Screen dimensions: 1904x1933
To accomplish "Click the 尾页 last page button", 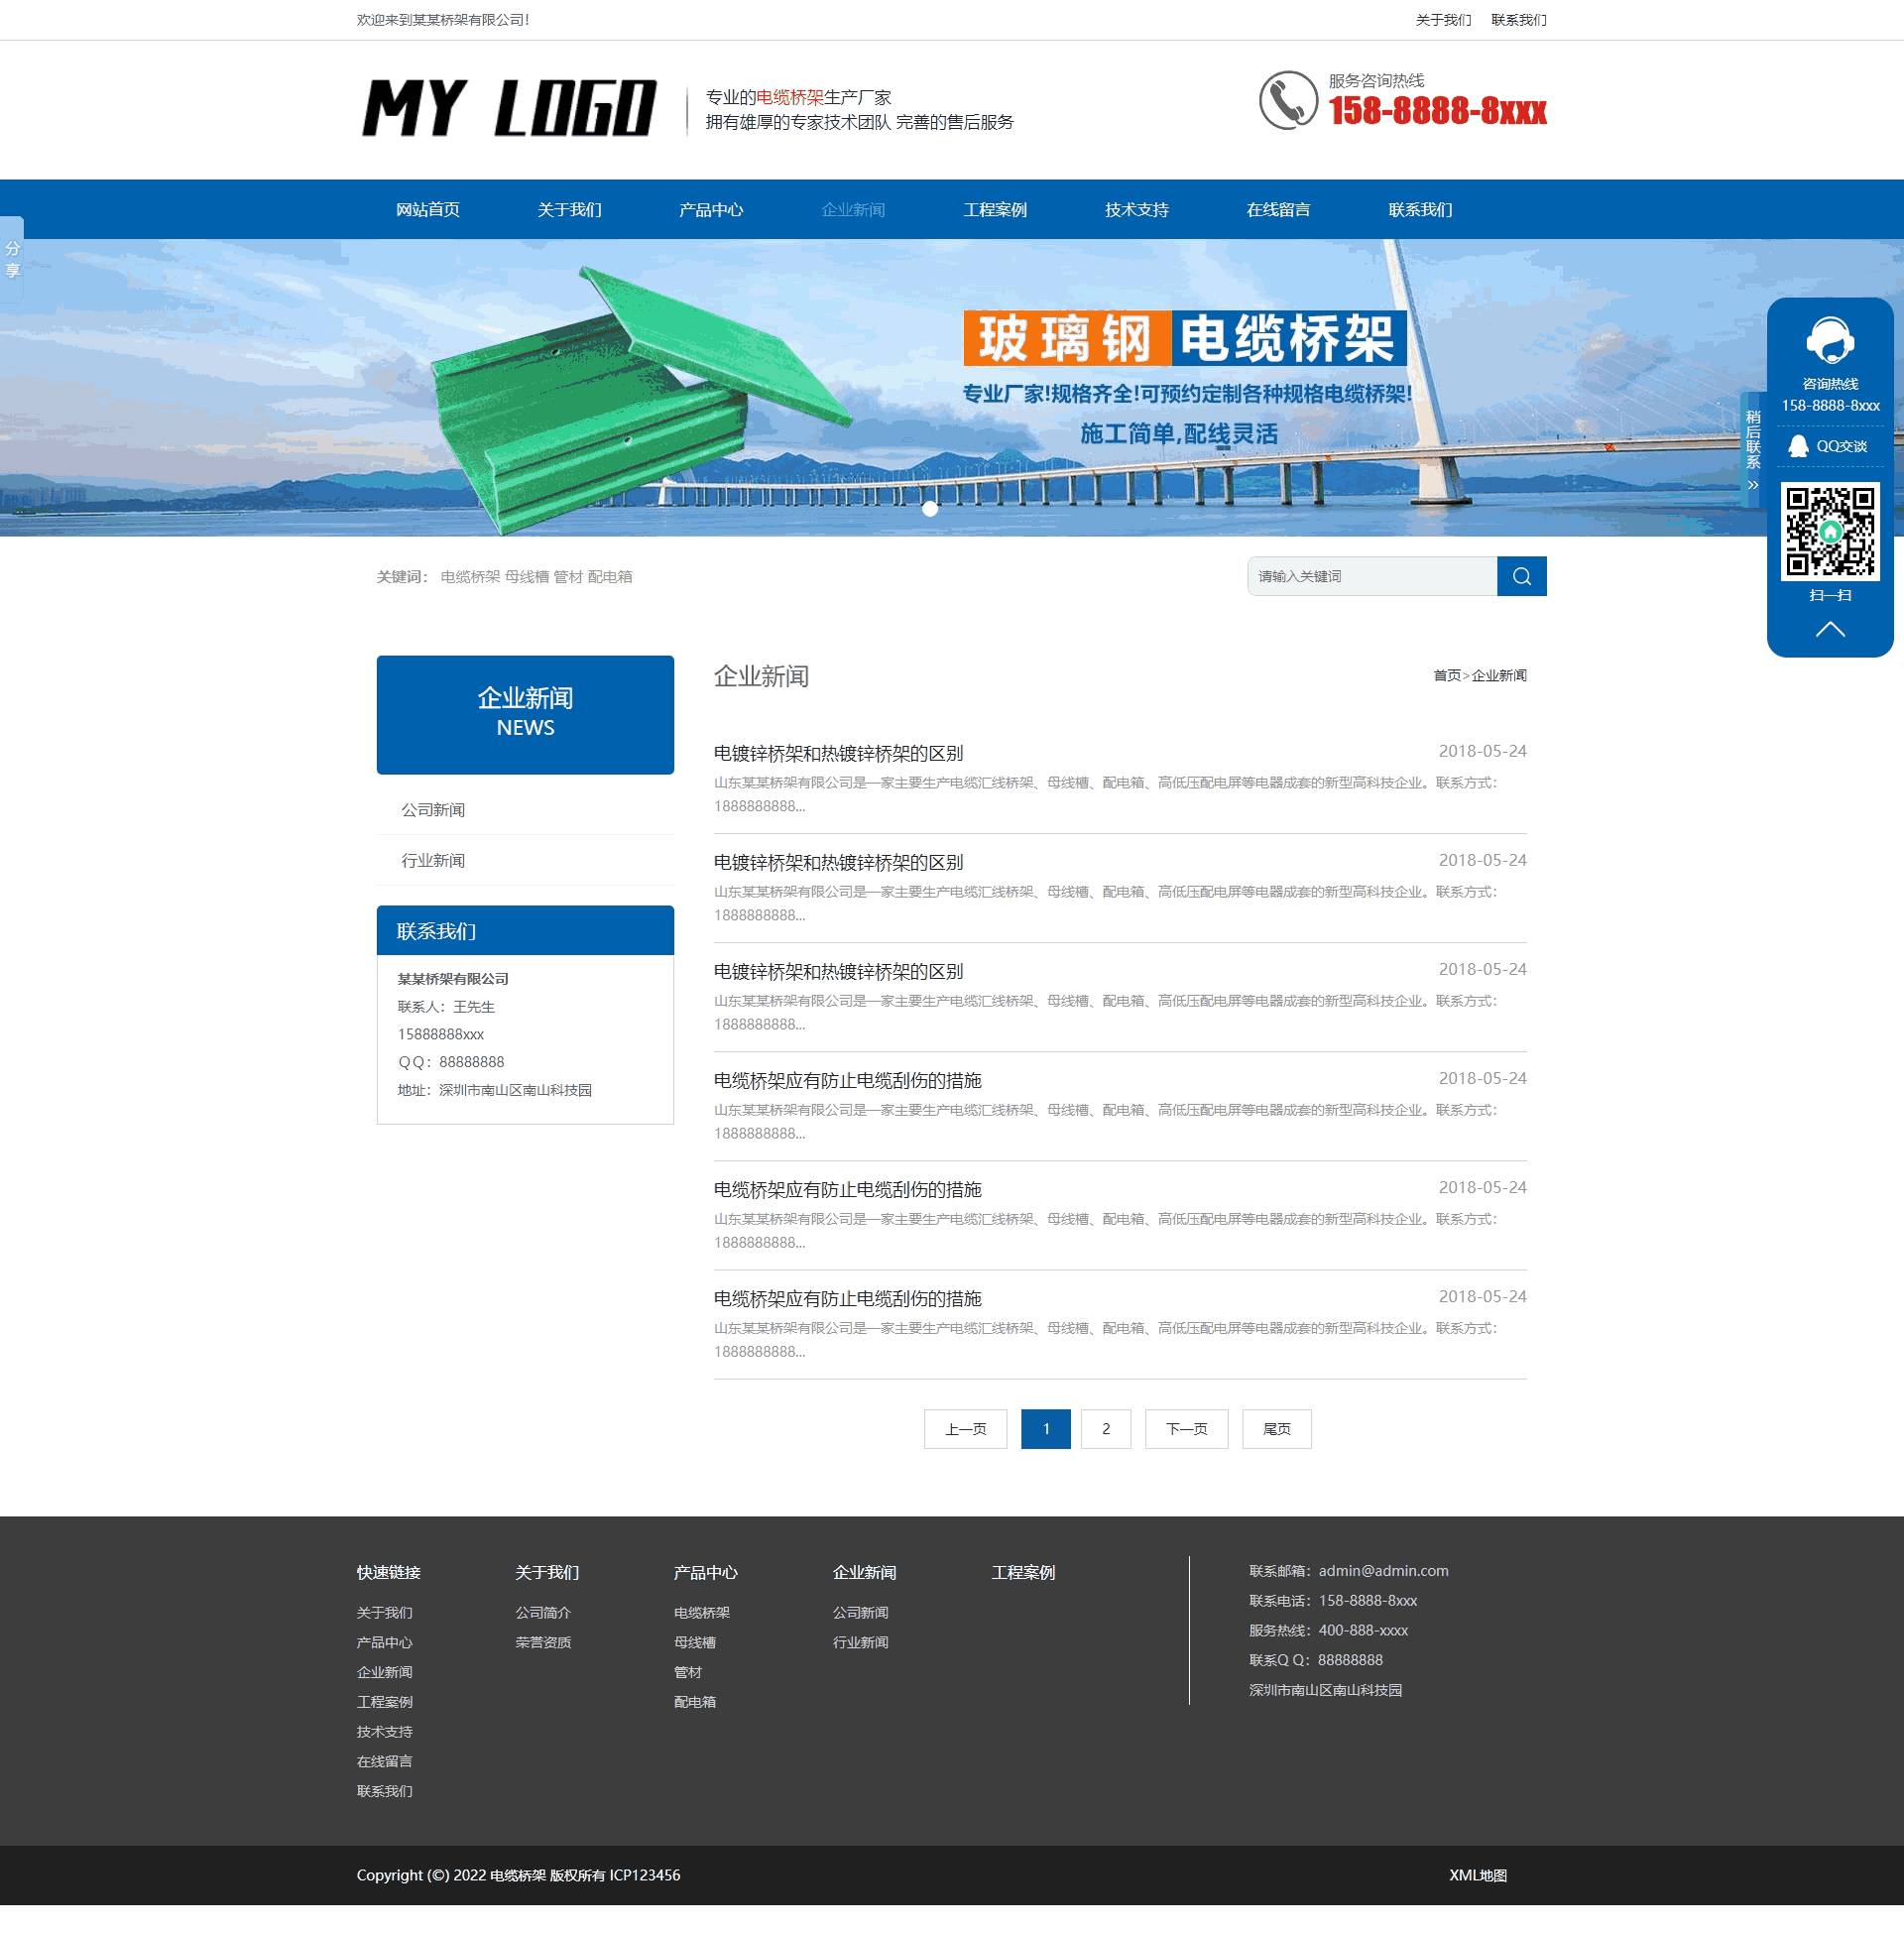I will [x=1276, y=1429].
